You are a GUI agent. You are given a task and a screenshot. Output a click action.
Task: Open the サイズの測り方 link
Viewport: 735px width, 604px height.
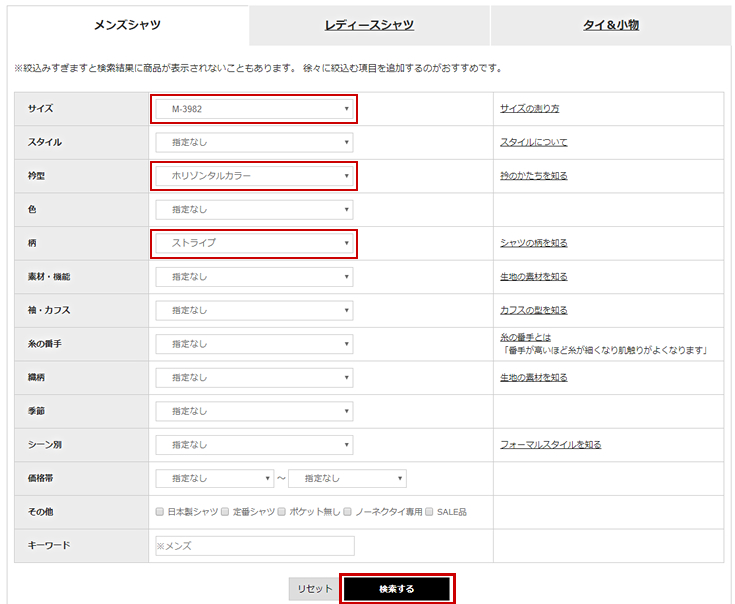(529, 109)
